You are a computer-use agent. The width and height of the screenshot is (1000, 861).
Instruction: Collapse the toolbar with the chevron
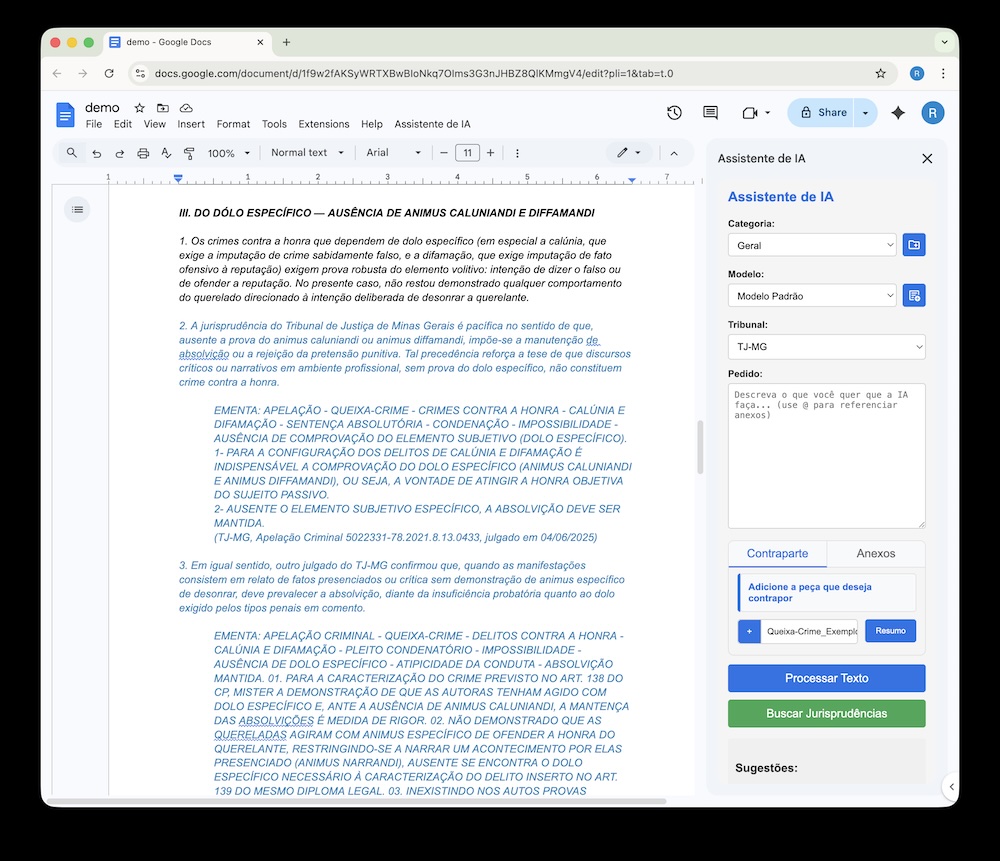(x=676, y=152)
